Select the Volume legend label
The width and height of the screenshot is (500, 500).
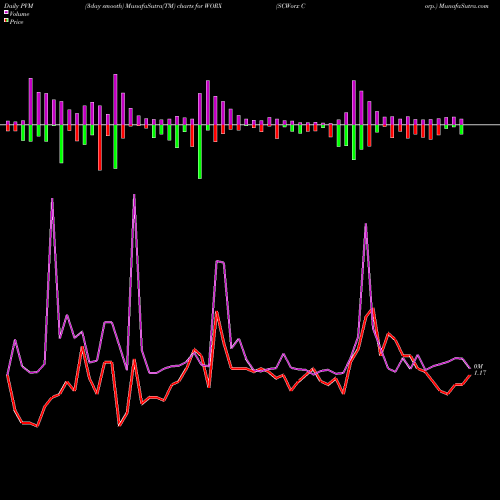pyautogui.click(x=19, y=14)
